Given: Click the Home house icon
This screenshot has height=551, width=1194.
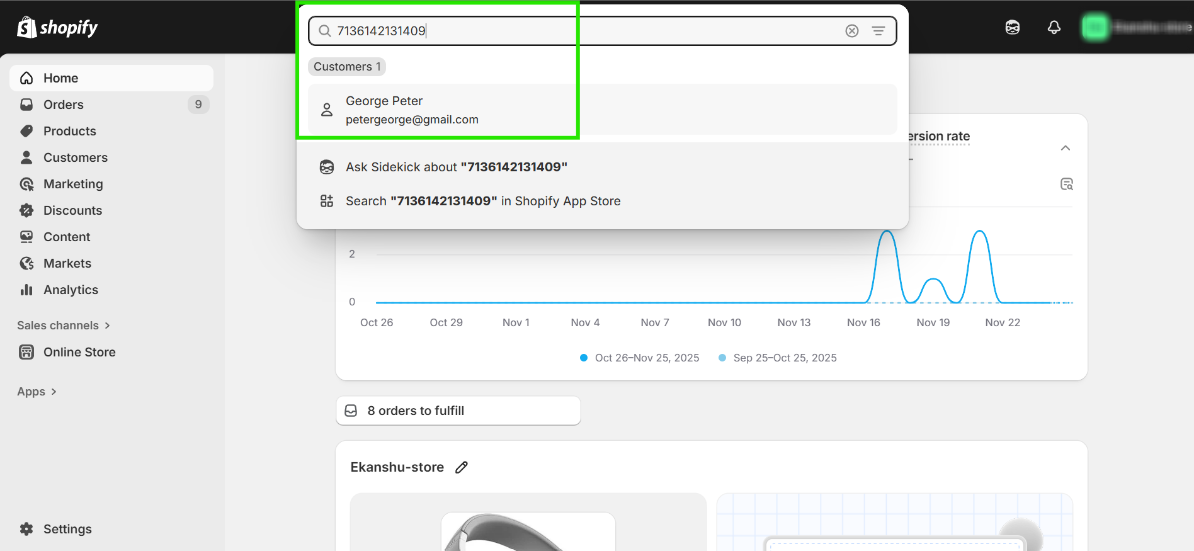Looking at the screenshot, I should pyautogui.click(x=27, y=78).
